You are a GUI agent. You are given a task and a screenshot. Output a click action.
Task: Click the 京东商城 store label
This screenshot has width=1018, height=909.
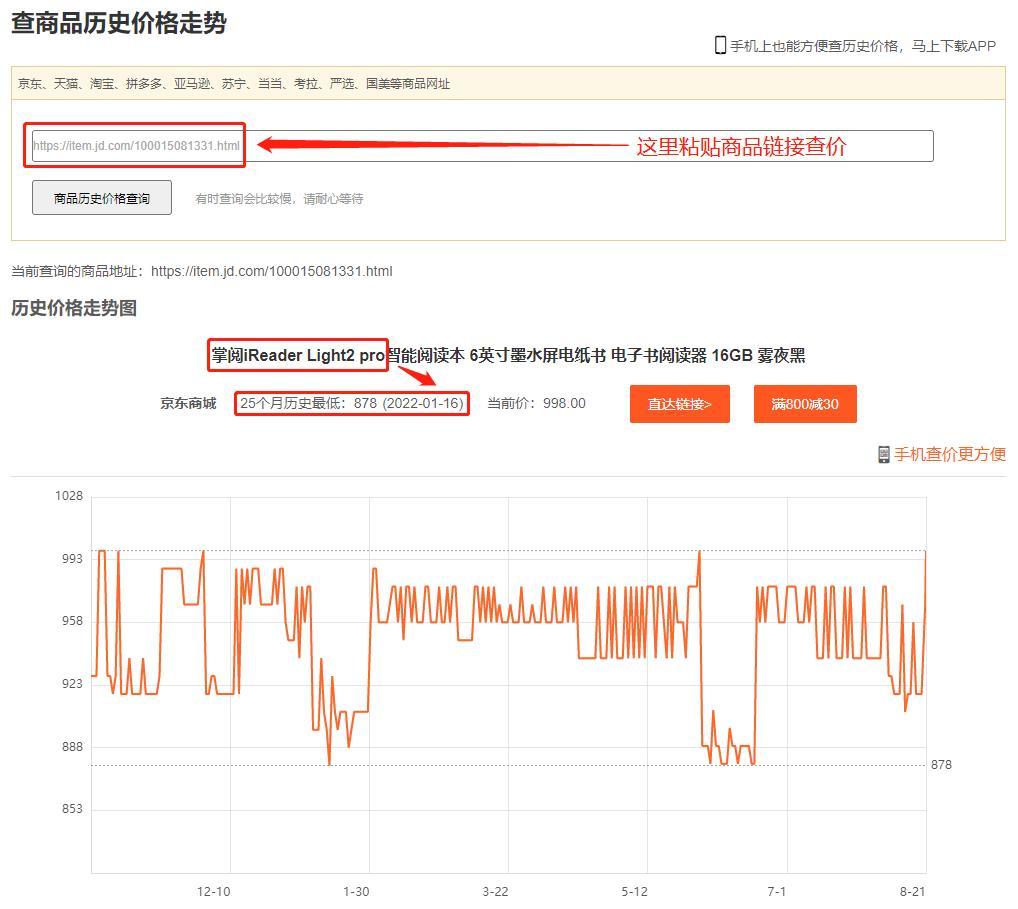pyautogui.click(x=188, y=403)
